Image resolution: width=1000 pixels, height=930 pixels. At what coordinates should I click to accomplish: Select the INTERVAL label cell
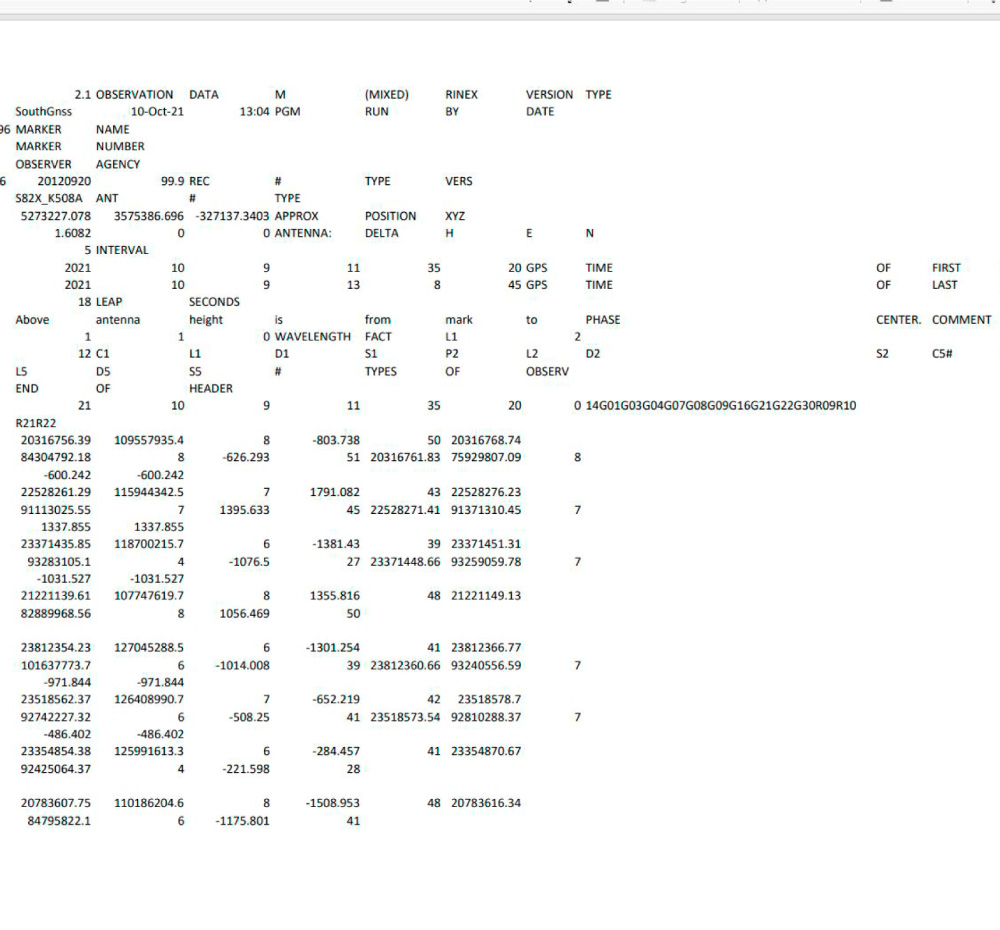122,250
